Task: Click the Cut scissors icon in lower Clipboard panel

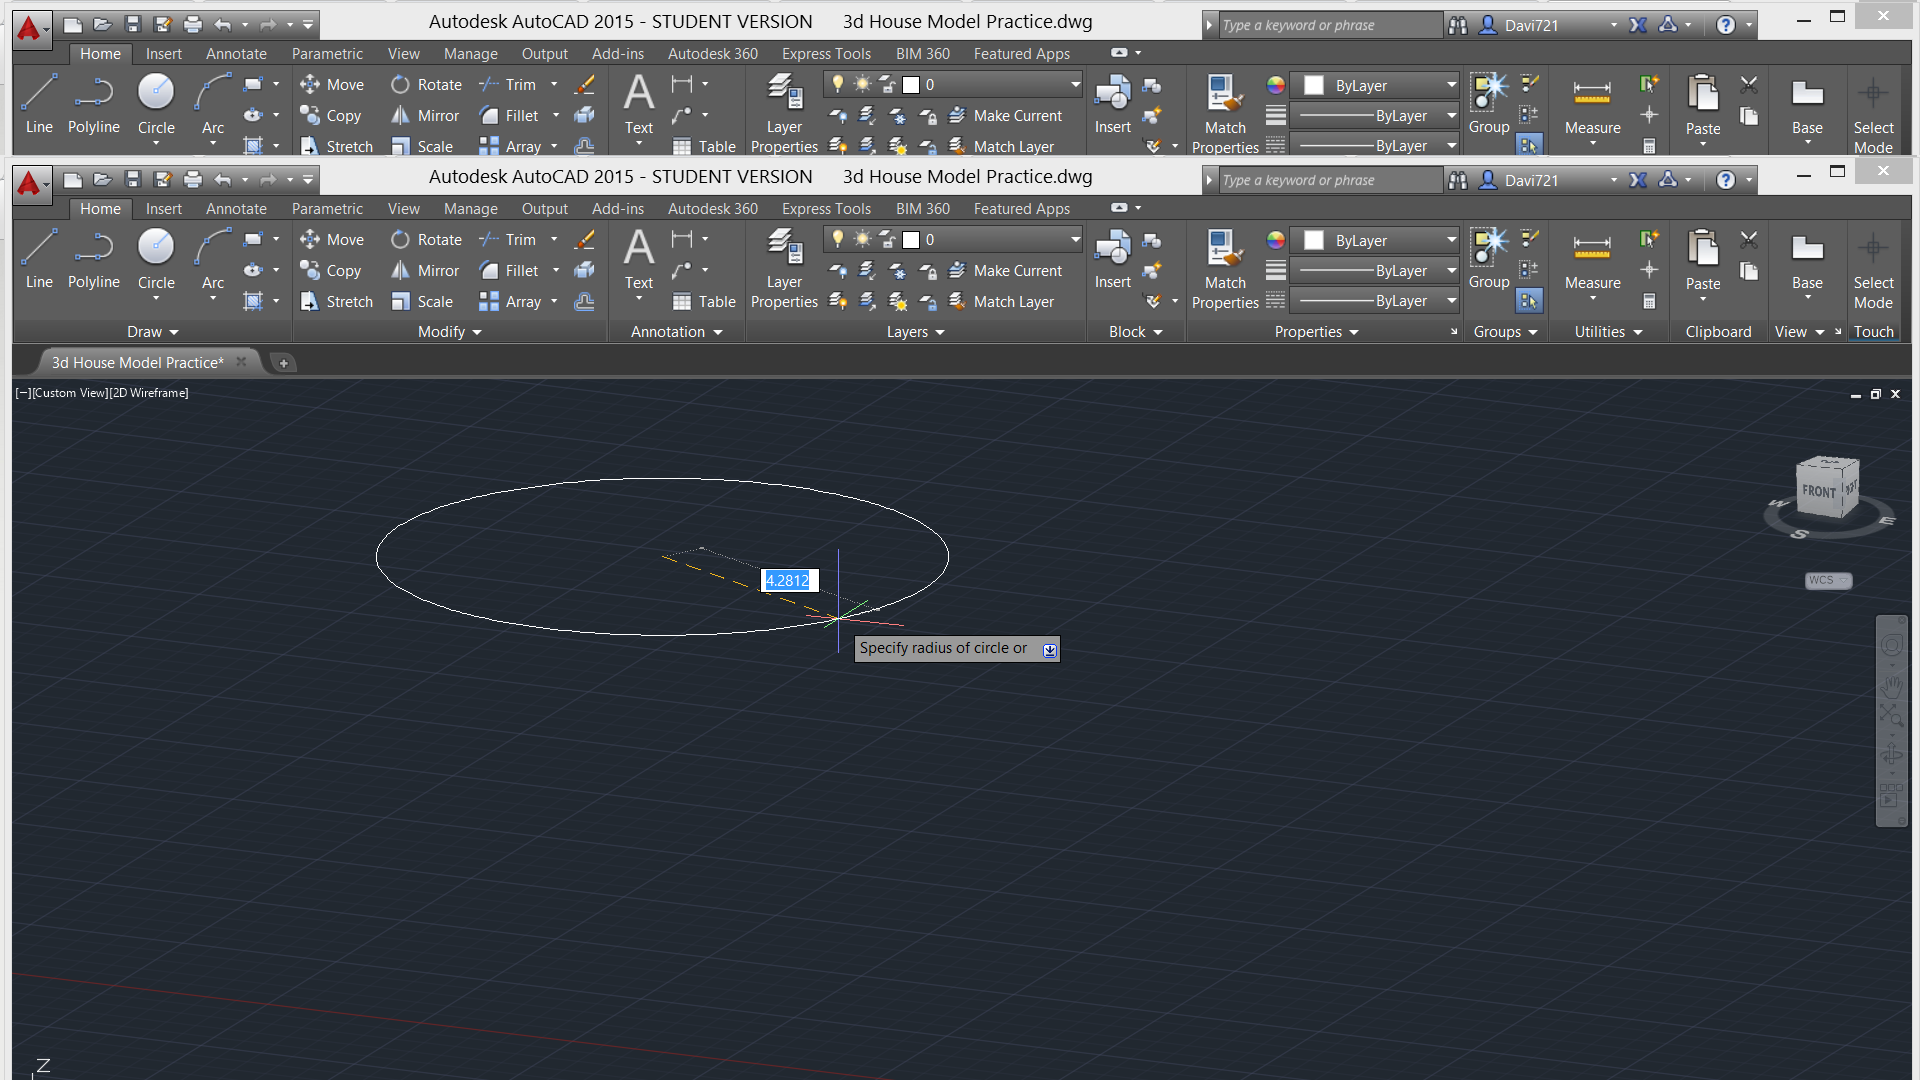Action: click(1749, 240)
